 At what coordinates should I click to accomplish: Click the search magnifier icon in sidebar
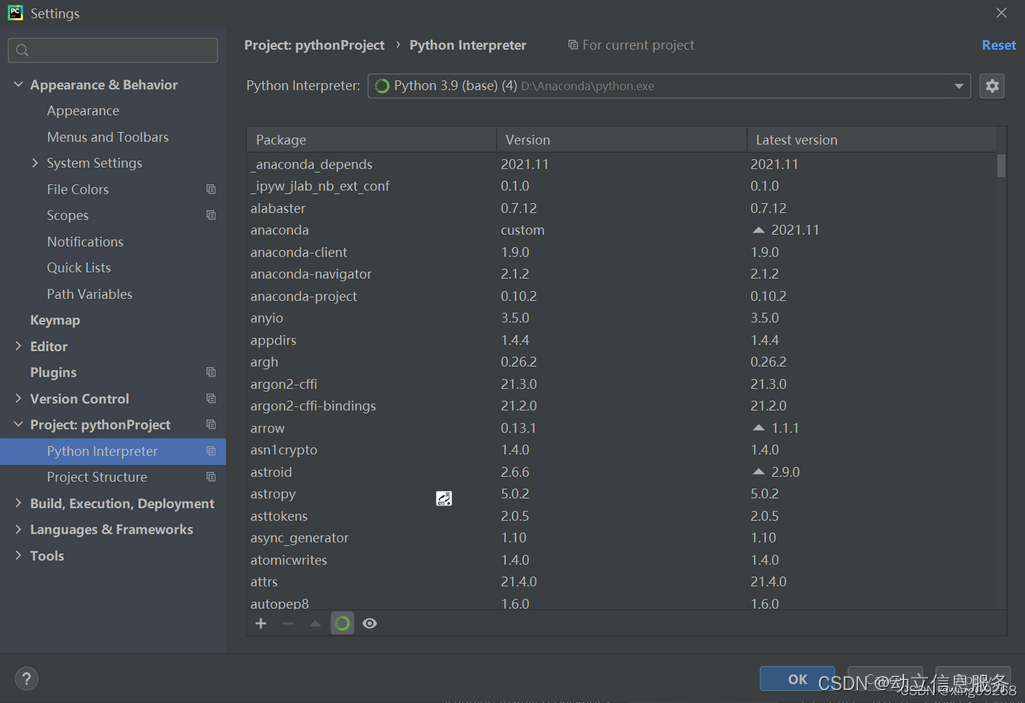pyautogui.click(x=22, y=50)
